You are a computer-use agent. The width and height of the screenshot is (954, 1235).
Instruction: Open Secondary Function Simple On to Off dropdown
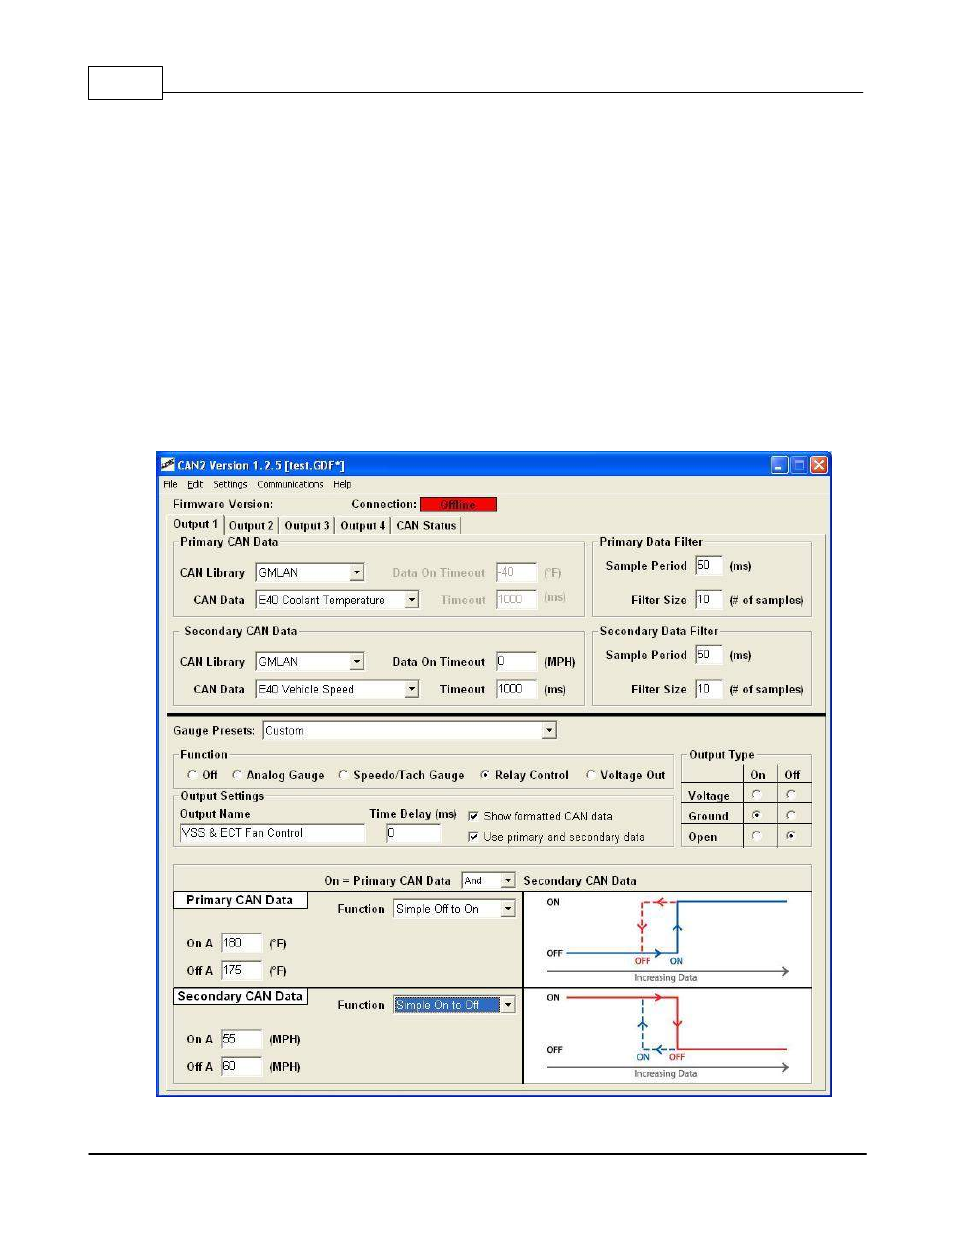[508, 1005]
